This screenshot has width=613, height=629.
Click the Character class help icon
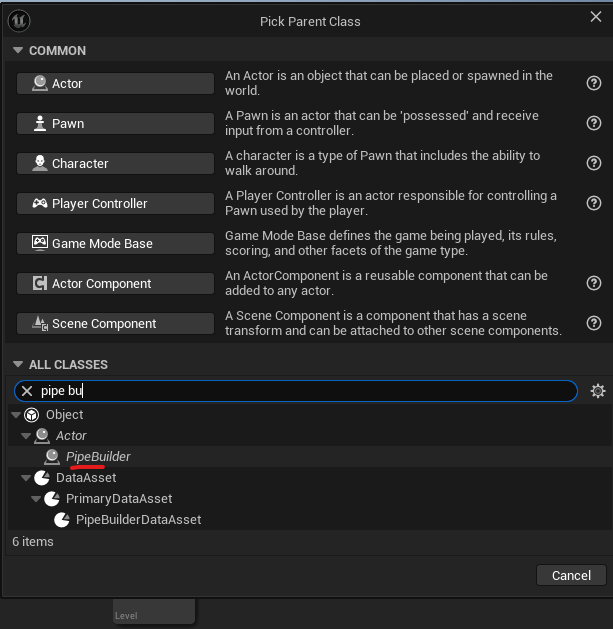[x=593, y=164]
